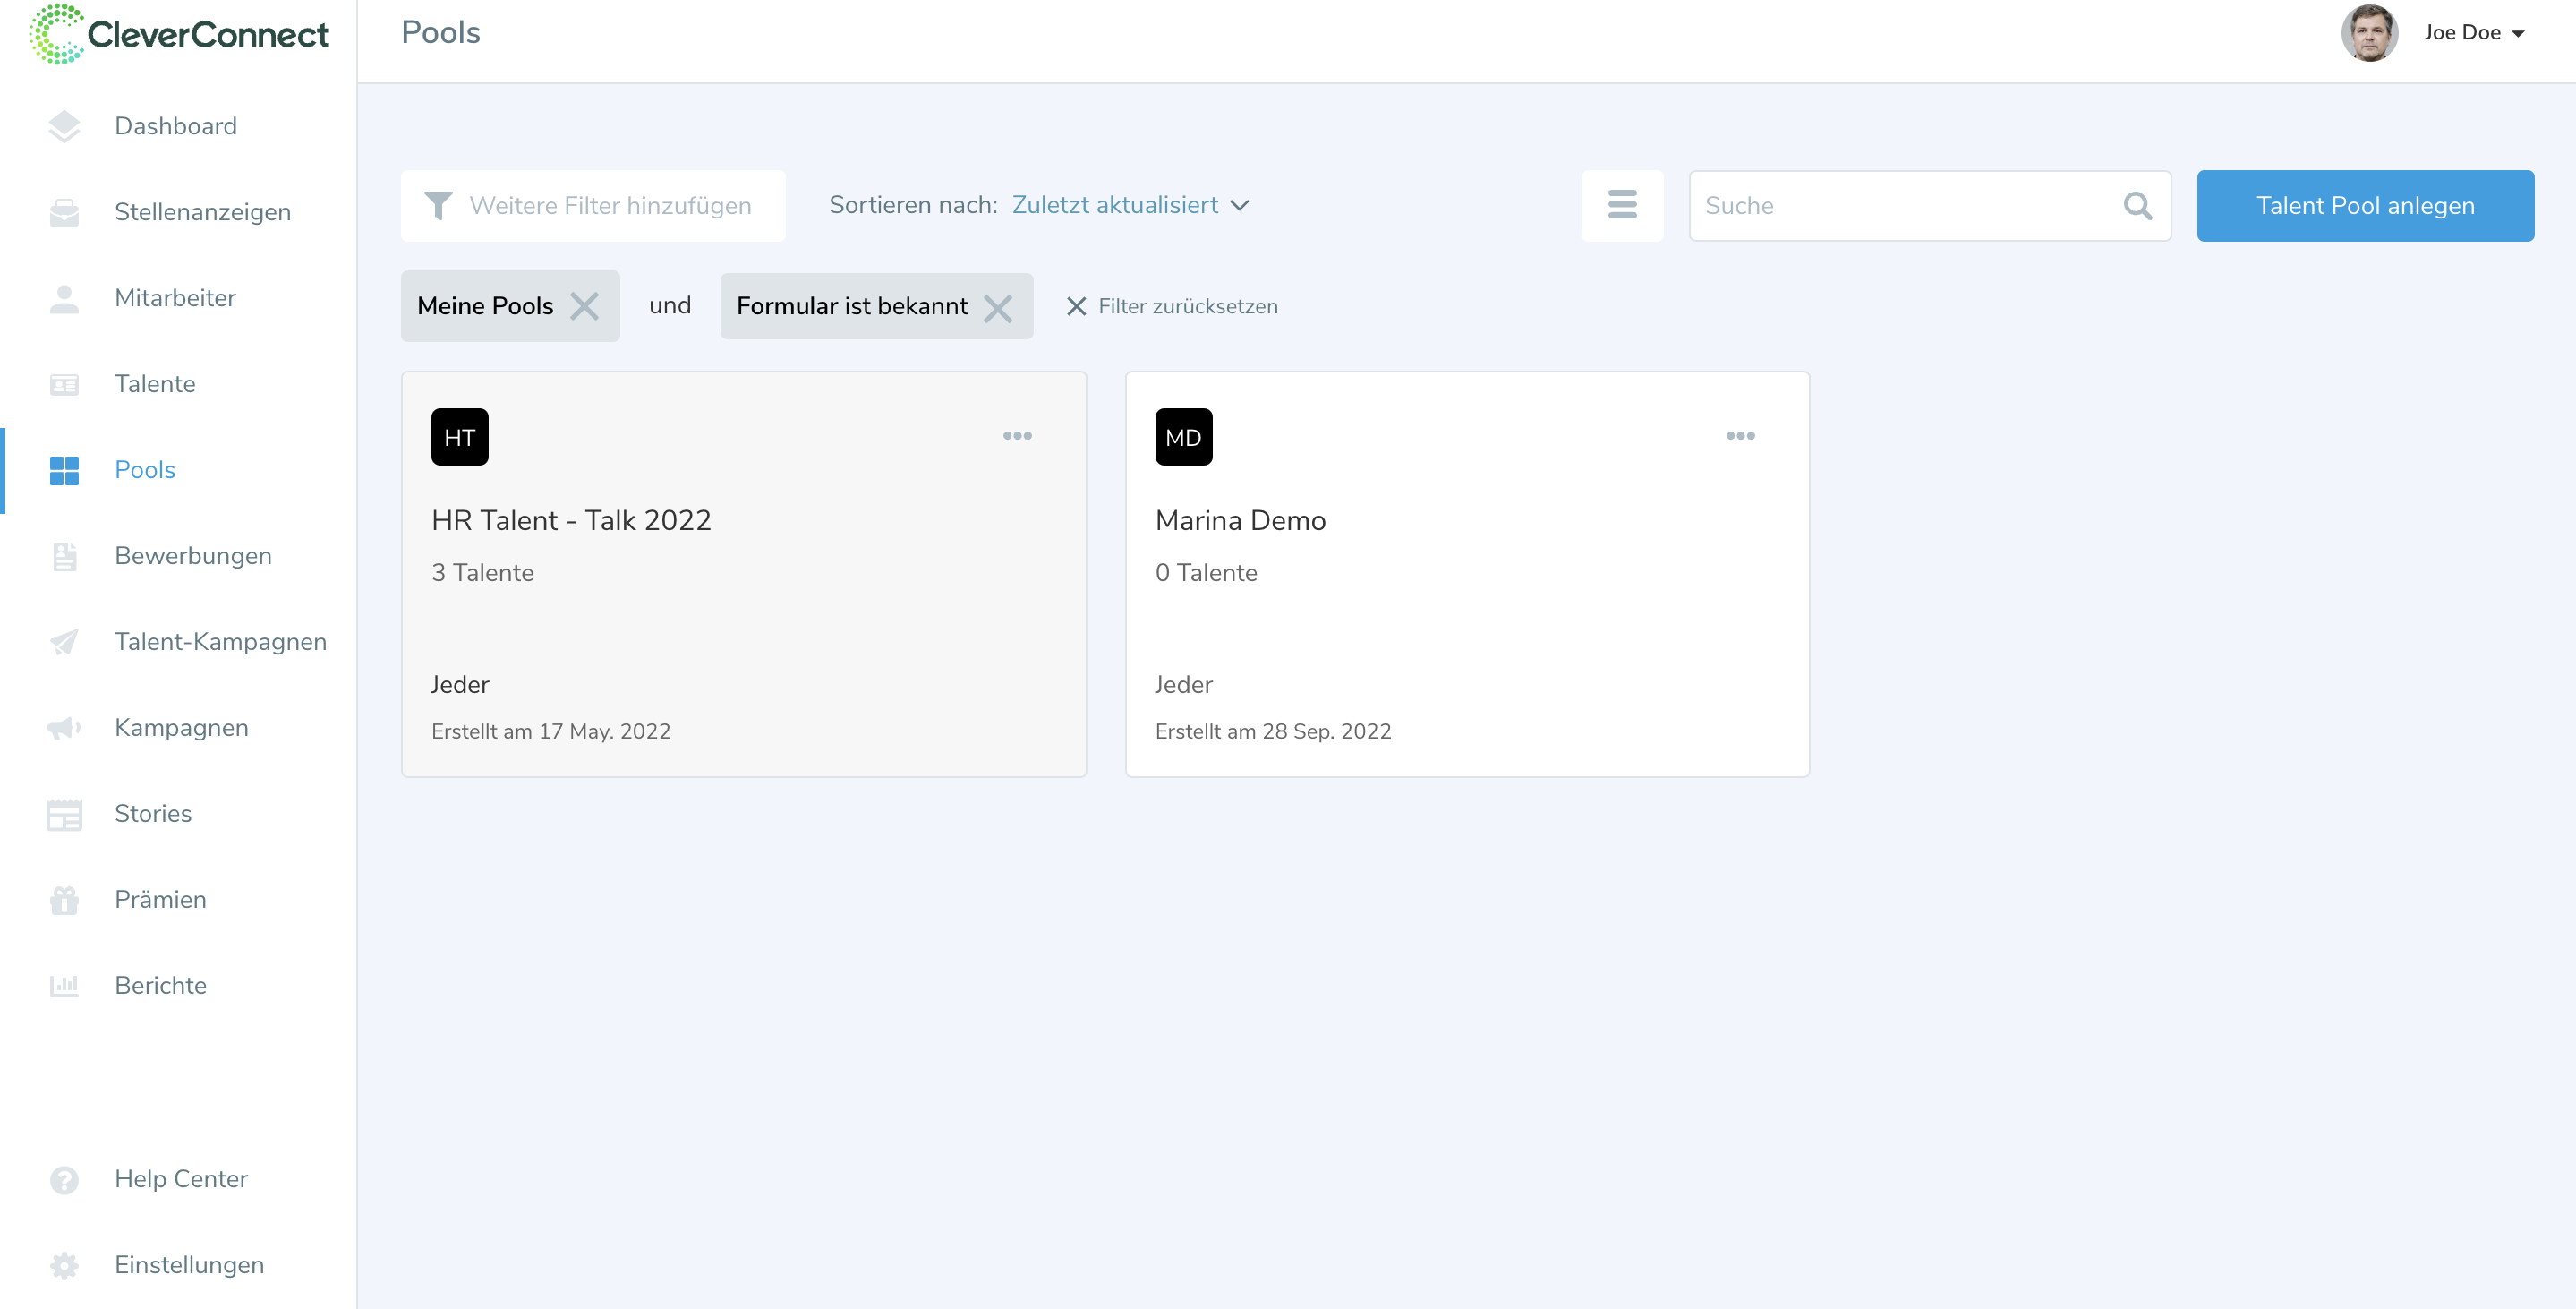Switch to list view with hamburger icon
The height and width of the screenshot is (1309, 2576).
click(x=1621, y=205)
